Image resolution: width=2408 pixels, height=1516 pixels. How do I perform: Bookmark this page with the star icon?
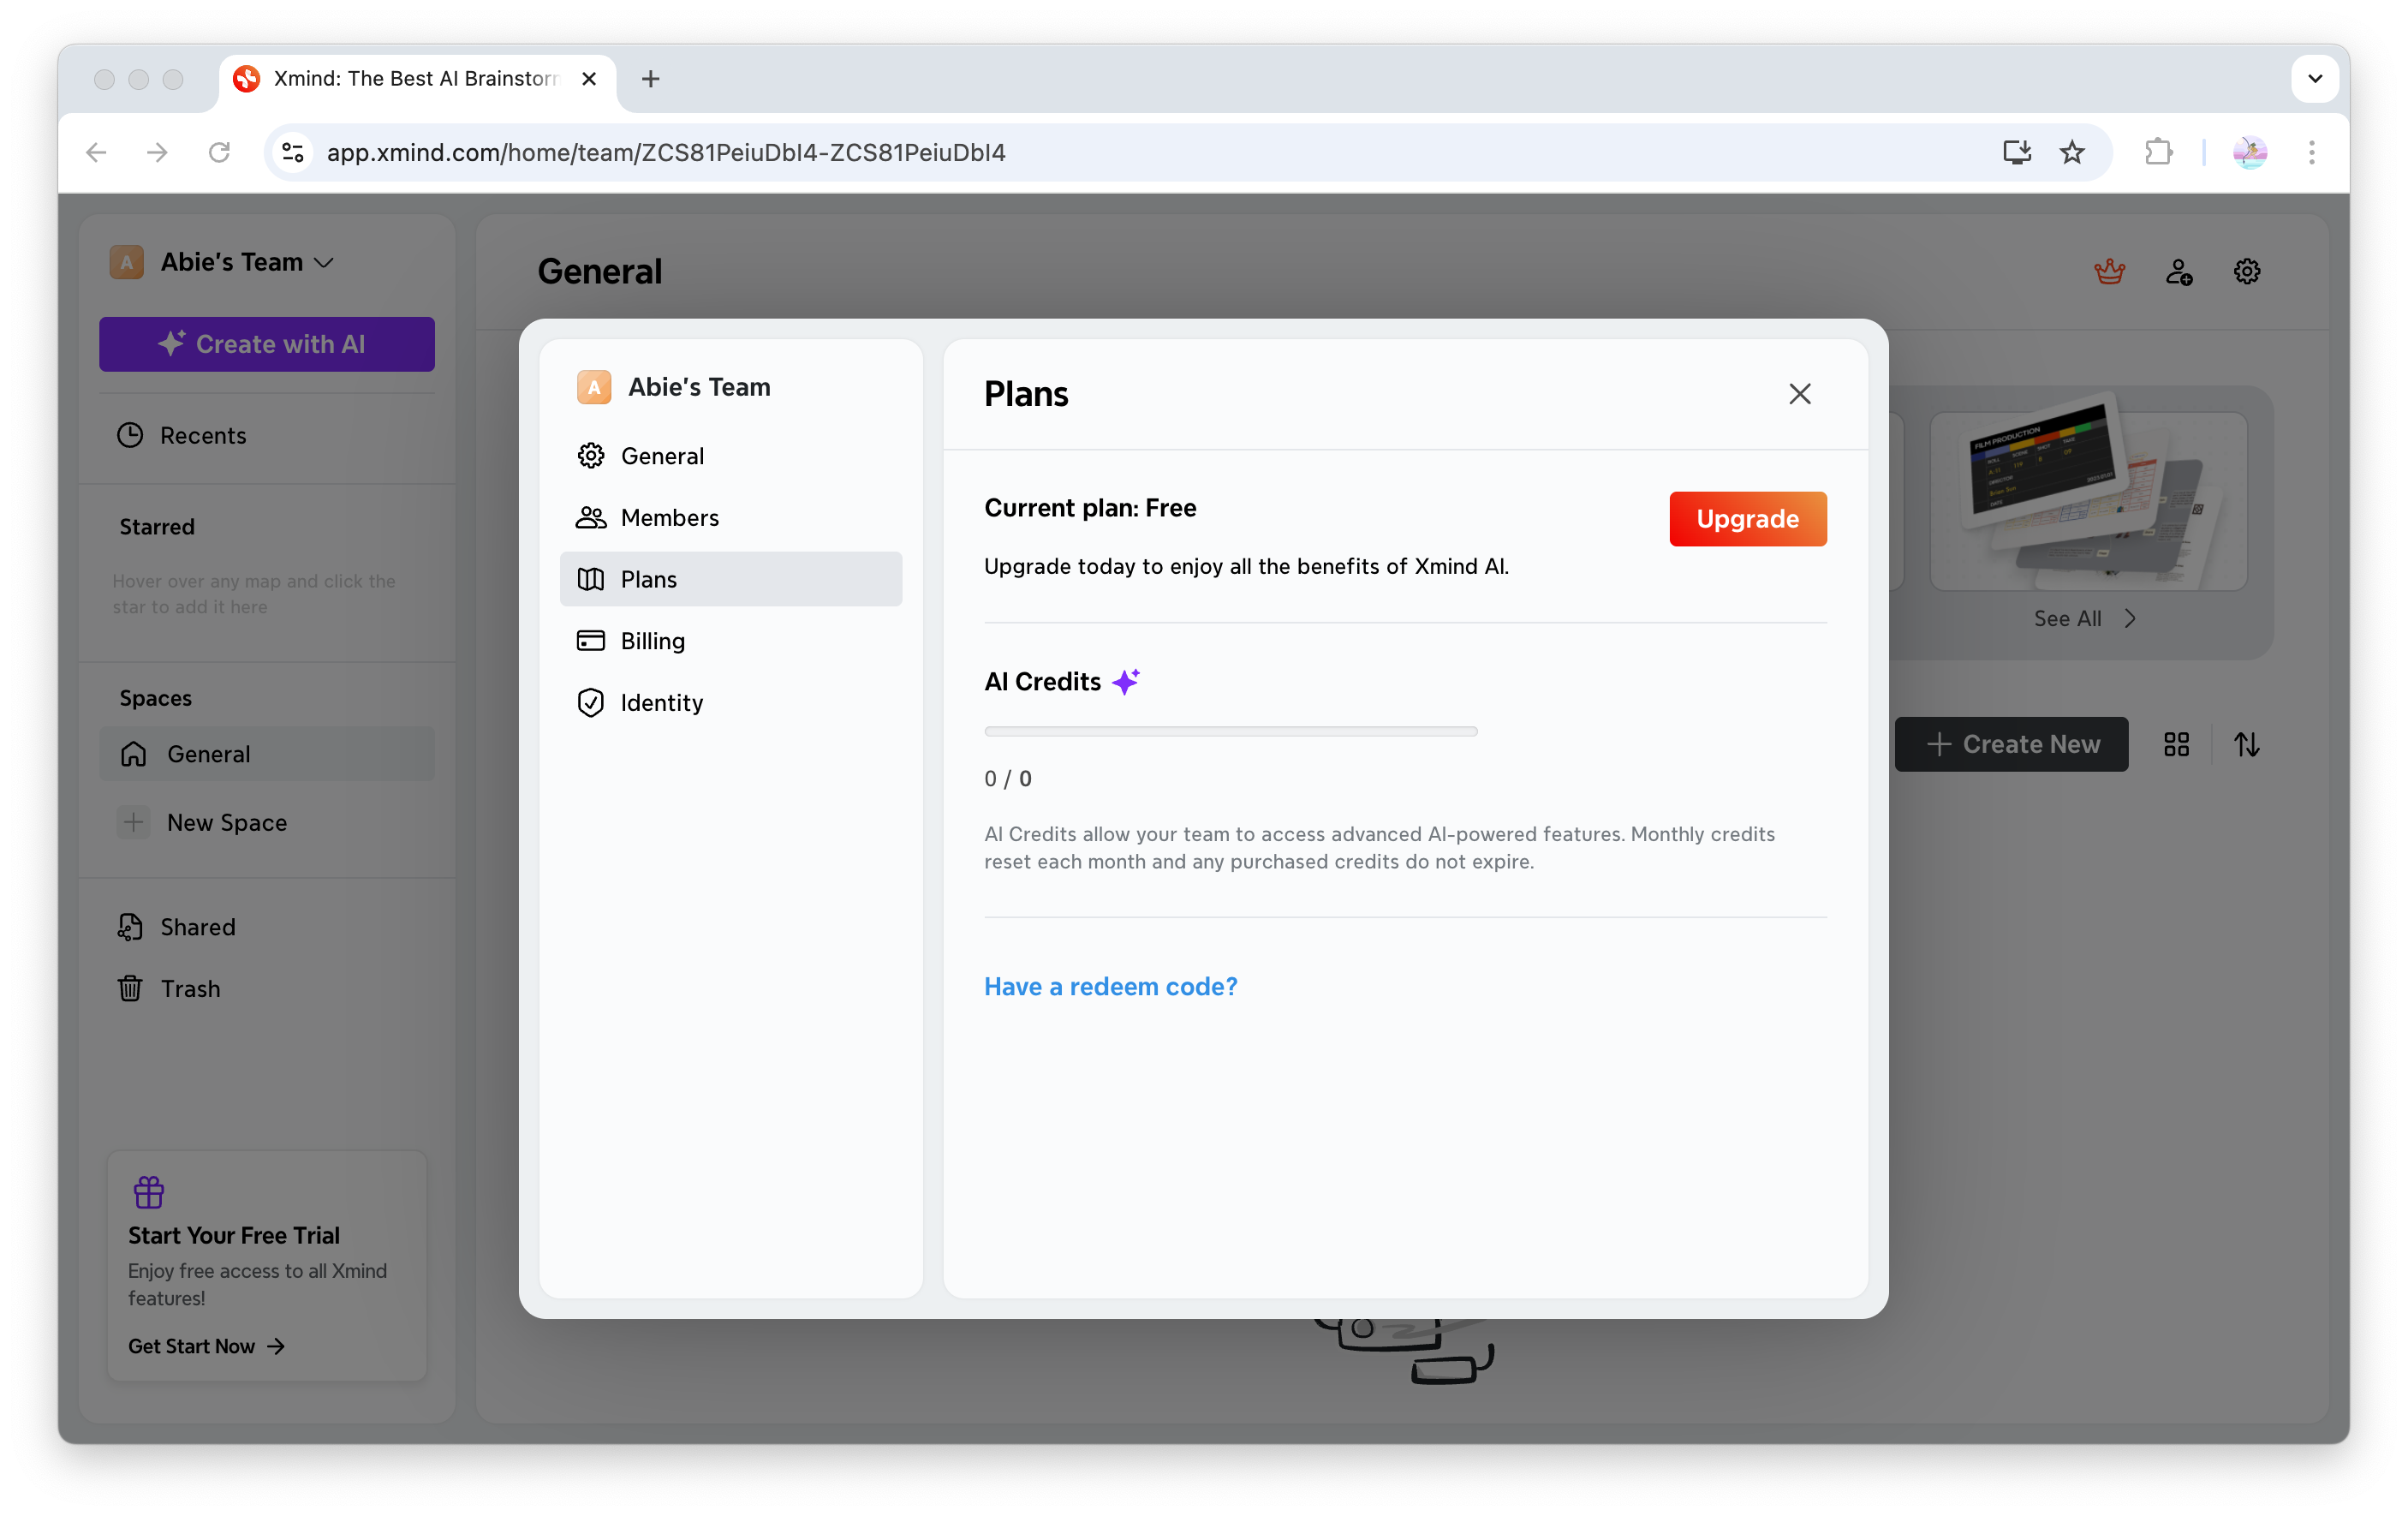2072,152
